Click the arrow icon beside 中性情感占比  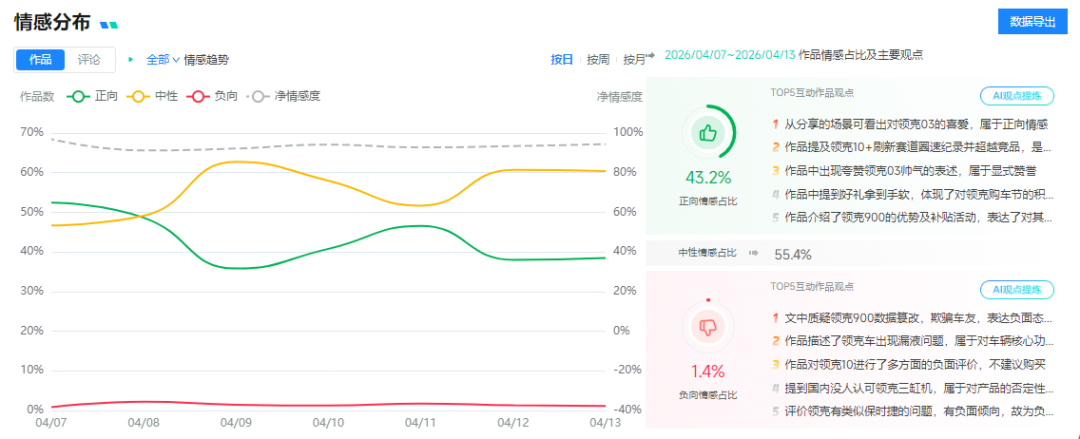pos(753,254)
